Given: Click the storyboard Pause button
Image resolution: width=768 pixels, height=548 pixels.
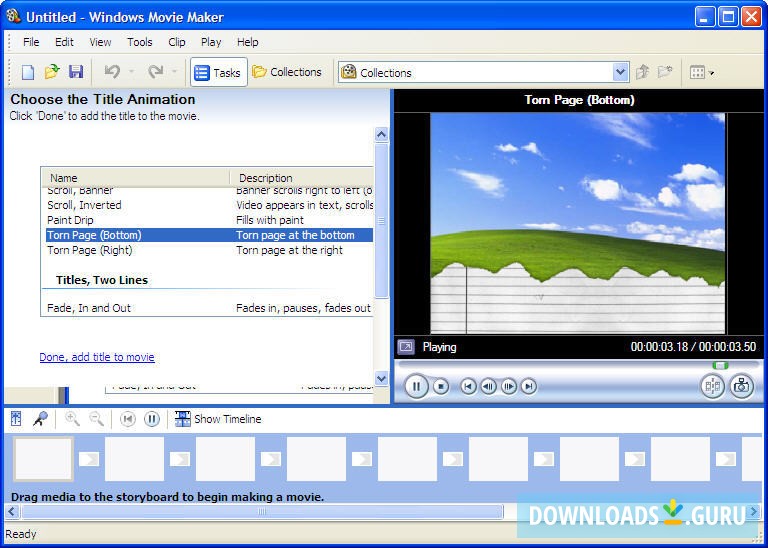Looking at the screenshot, I should coord(152,419).
